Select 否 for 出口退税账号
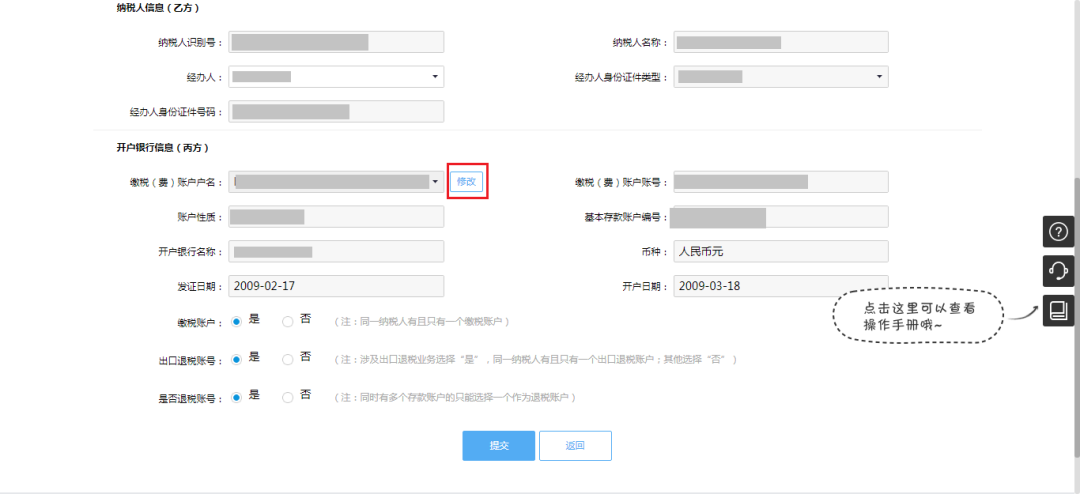 tap(288, 359)
